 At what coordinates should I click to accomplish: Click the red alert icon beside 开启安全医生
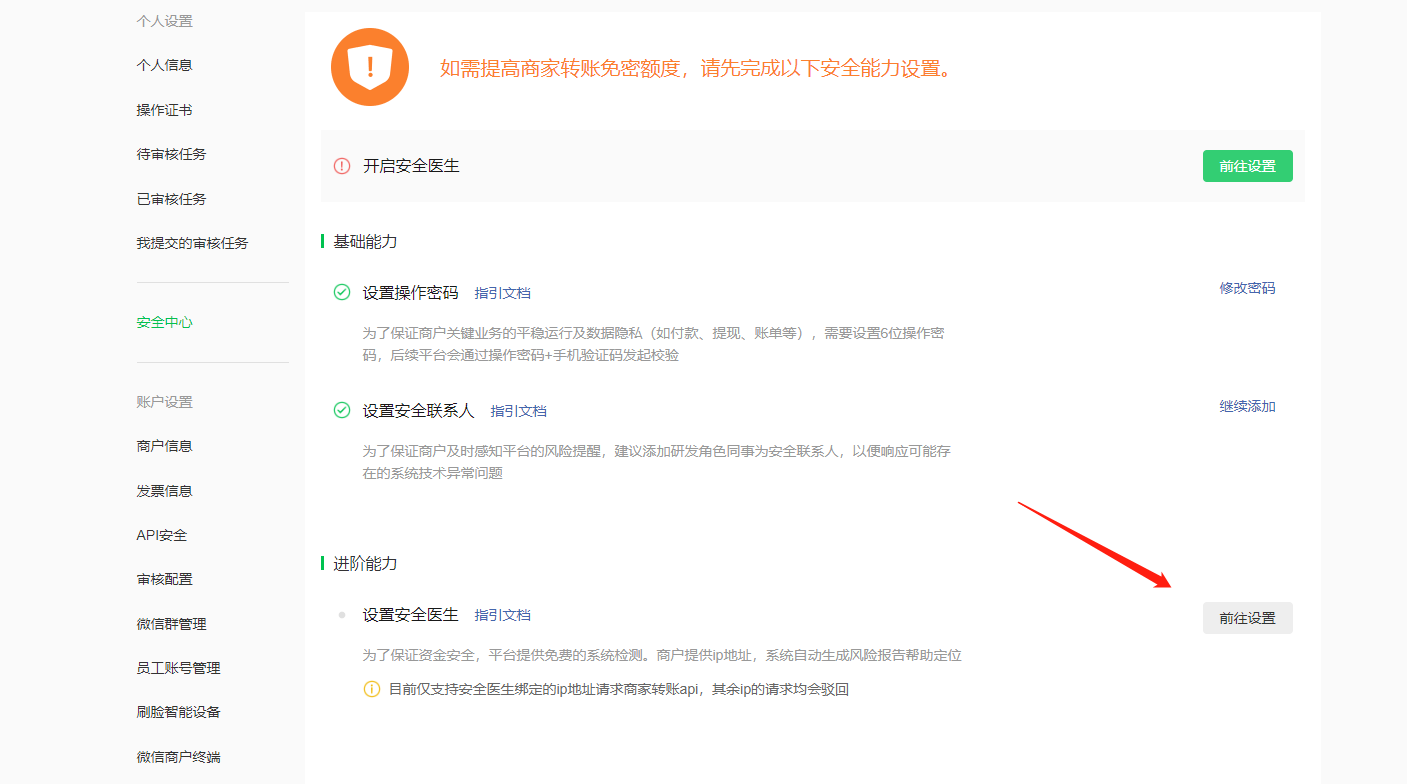pos(342,166)
